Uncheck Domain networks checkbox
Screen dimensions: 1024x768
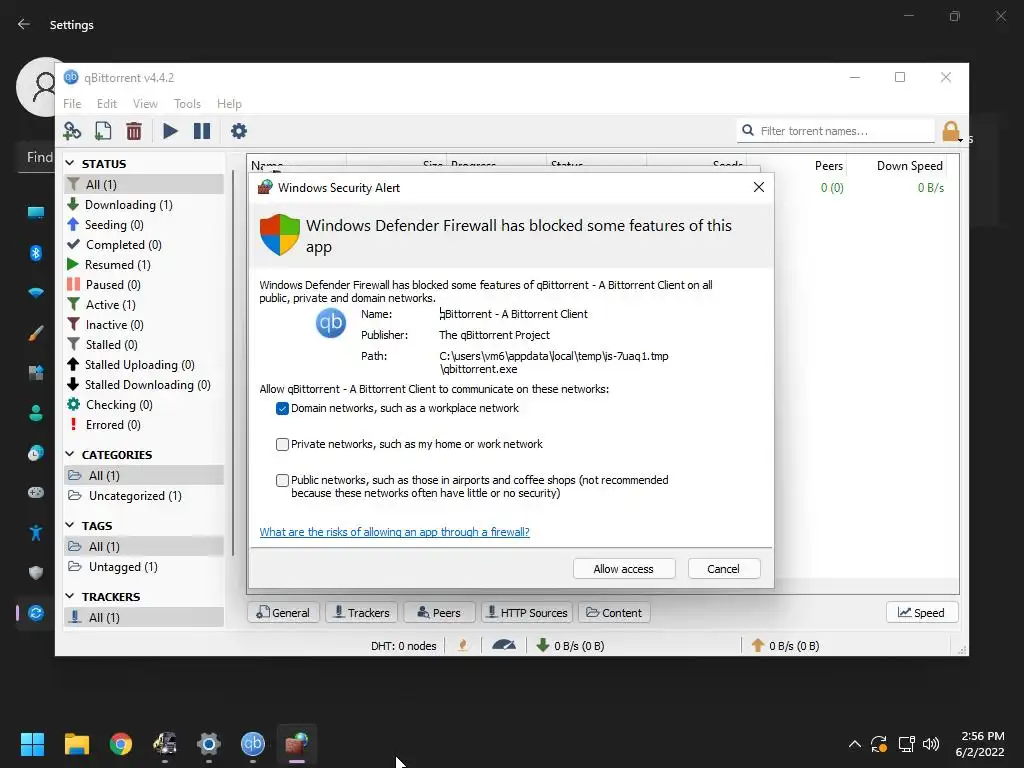282,408
